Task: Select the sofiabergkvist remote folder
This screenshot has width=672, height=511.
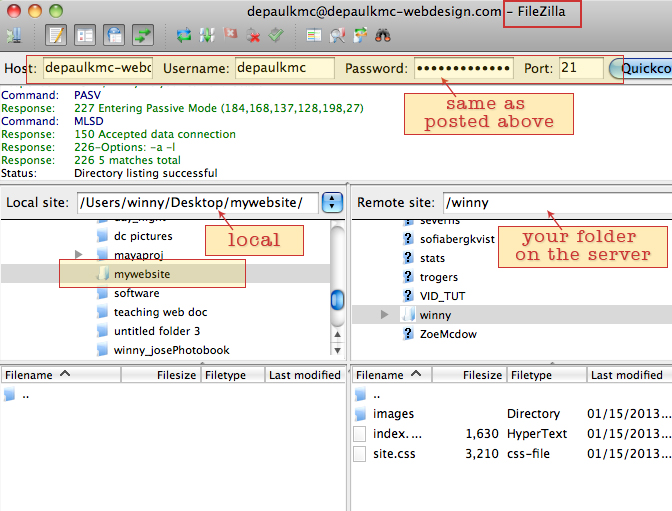Action: (x=457, y=239)
